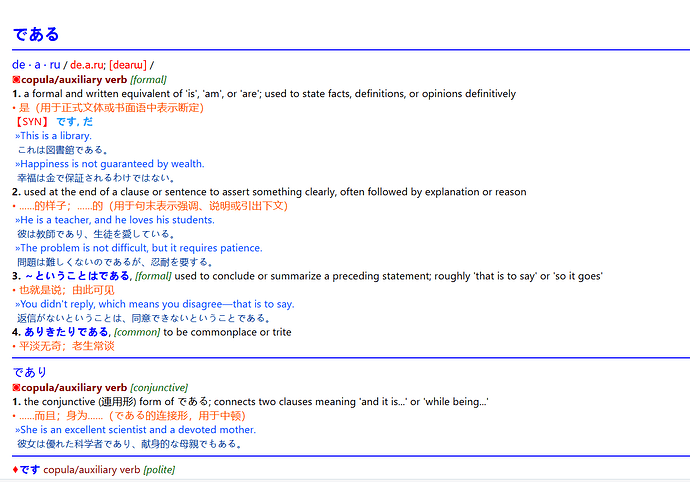The width and height of the screenshot is (690, 482).
Task: Click Japanese sentence 彼女は優れた科学者であり、献身的な母親でもある。
Action: (130, 444)
